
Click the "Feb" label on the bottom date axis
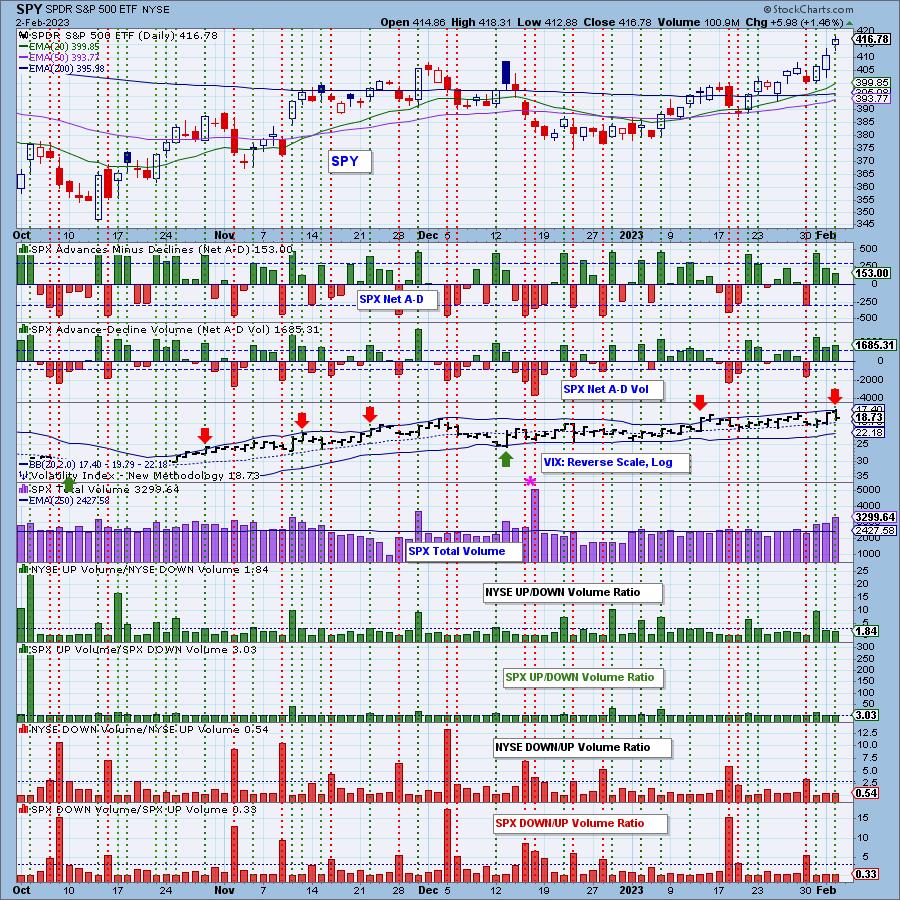[x=826, y=890]
